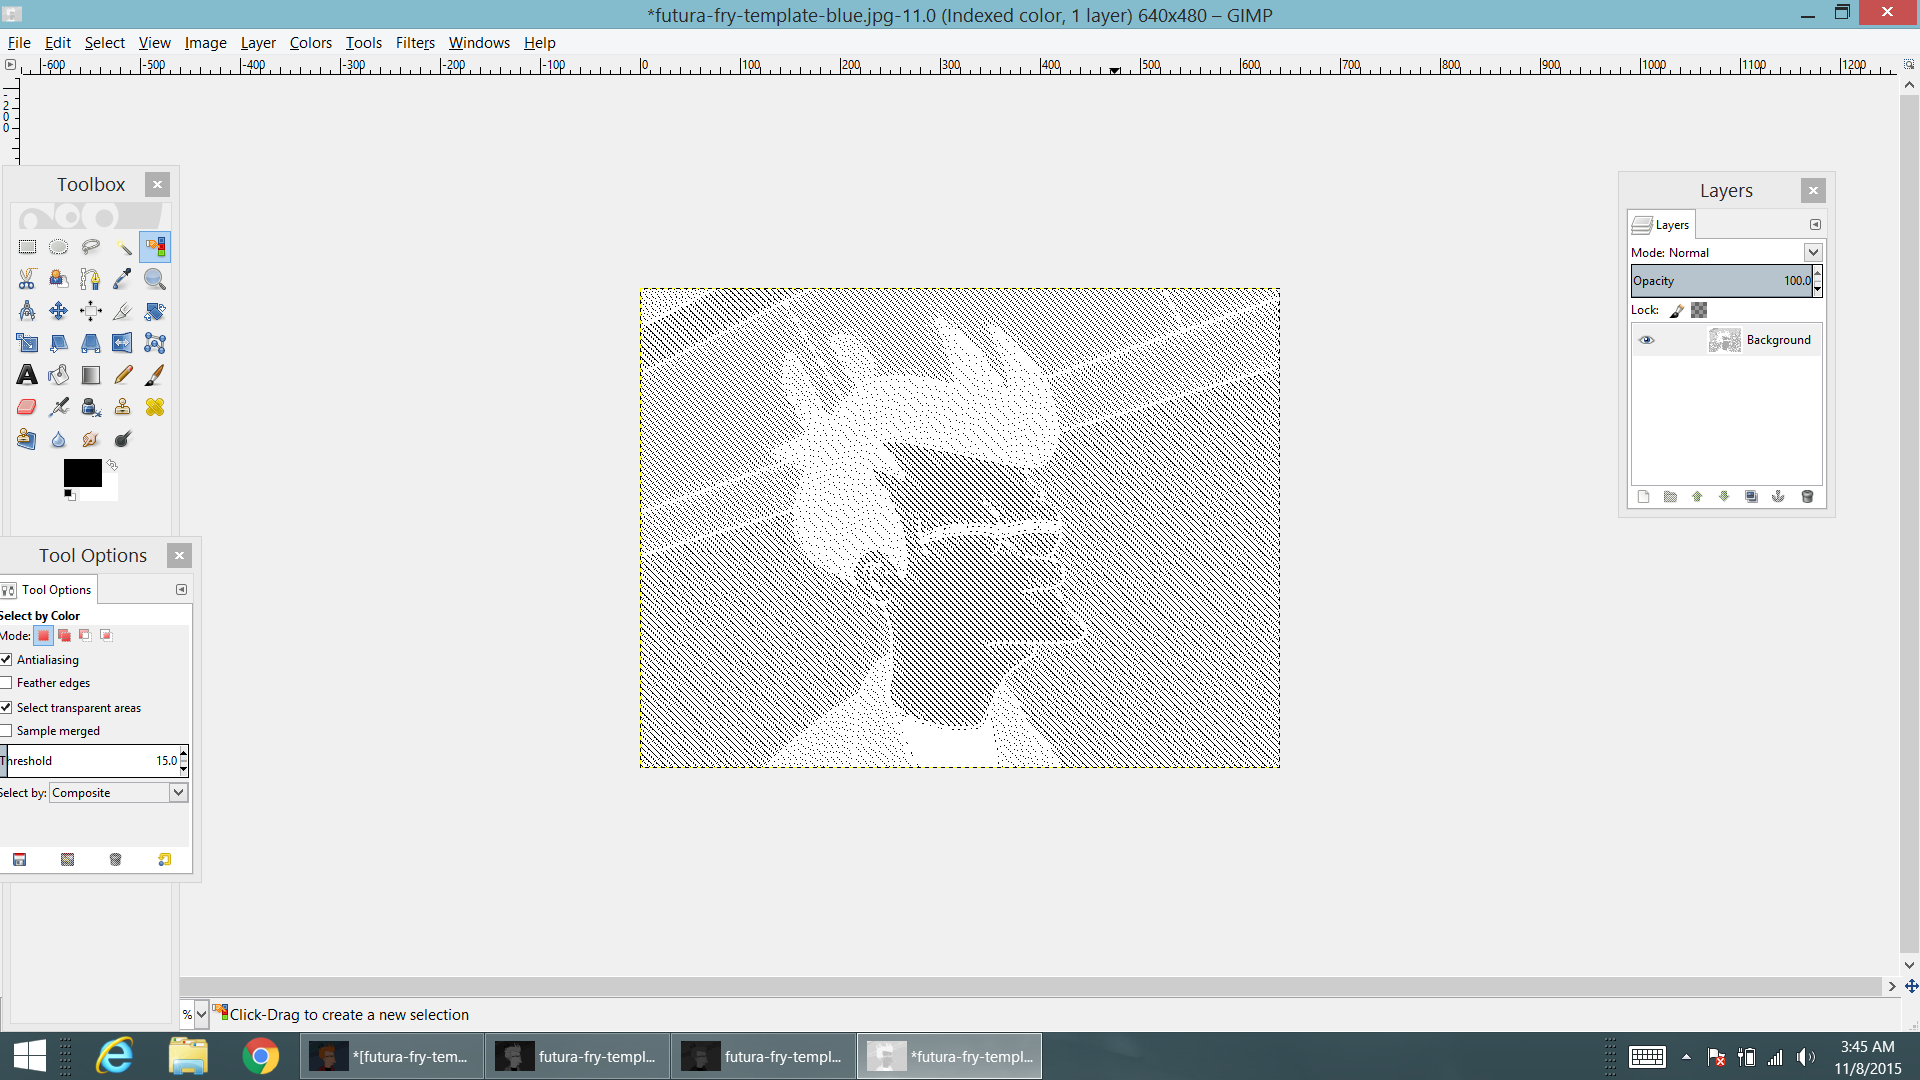Toggle the Antialiasing checkbox

pos(6,659)
